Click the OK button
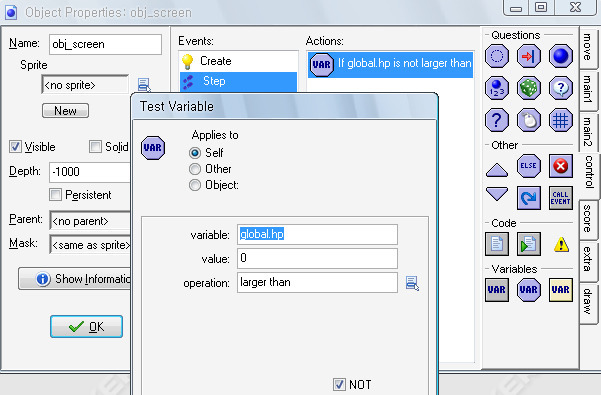This screenshot has width=601, height=395. (87, 326)
